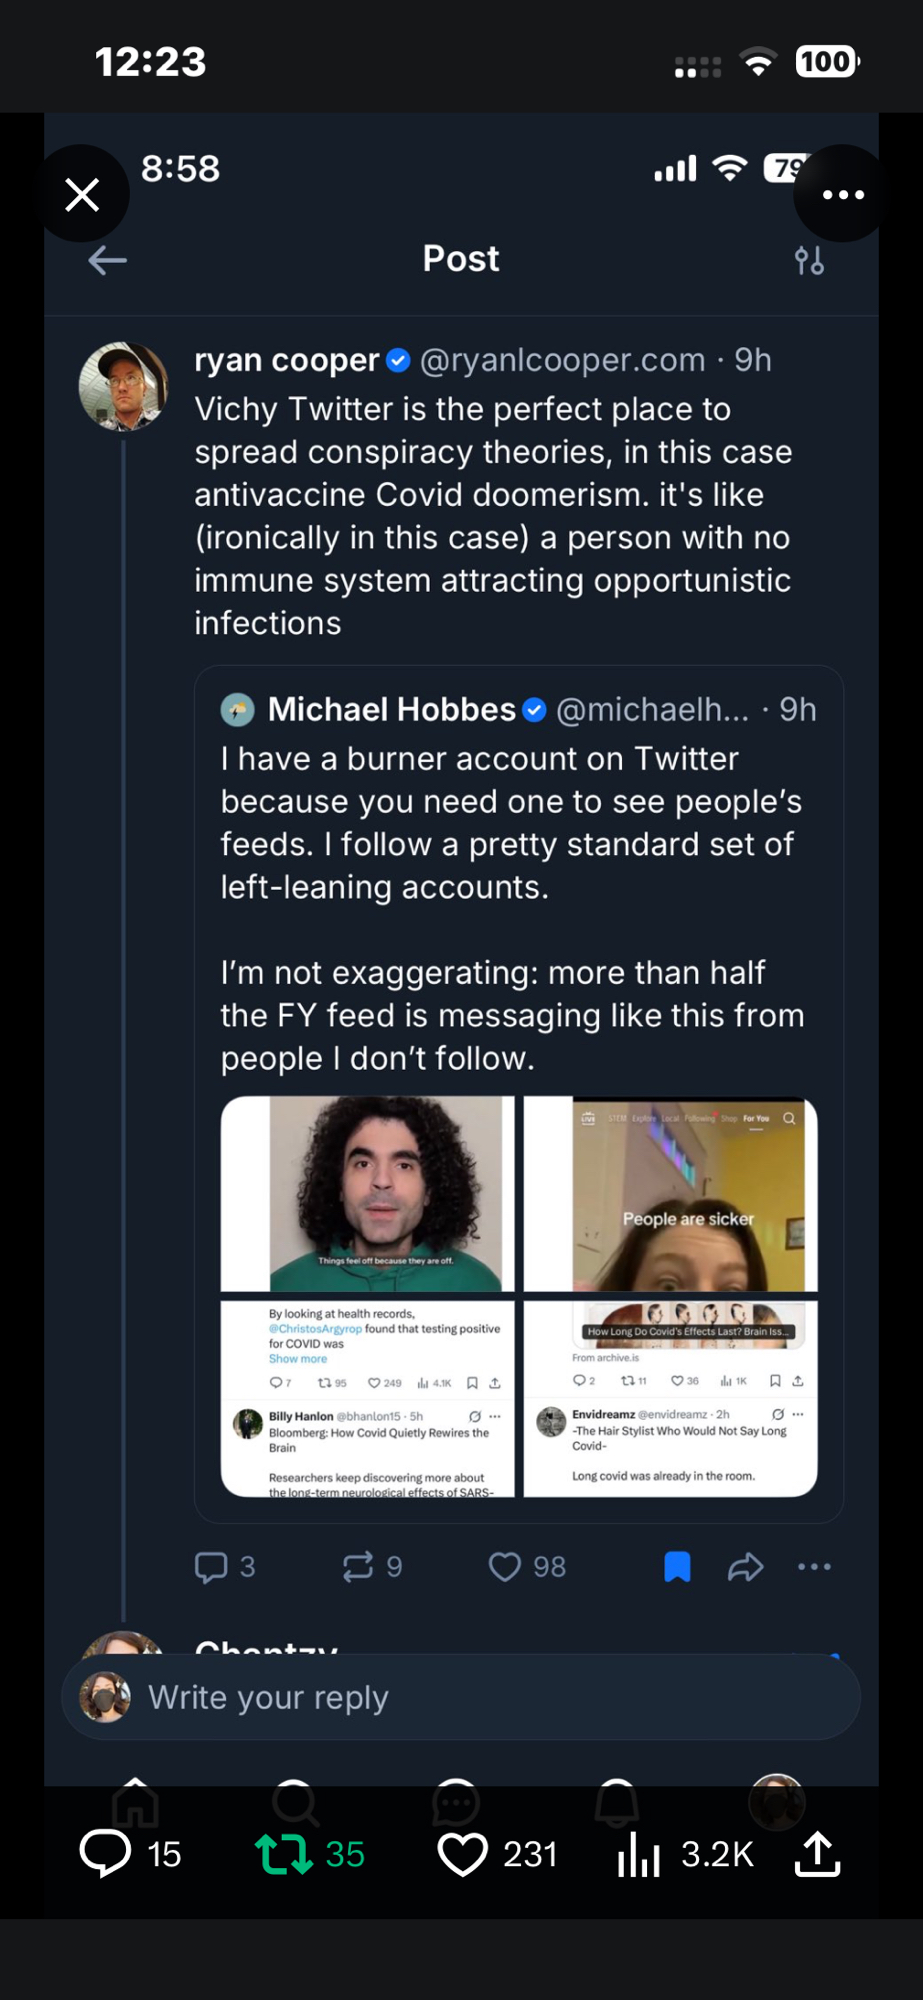Open the three-dot options menu in viewer
Image resolution: width=923 pixels, height=2000 pixels.
click(x=843, y=194)
